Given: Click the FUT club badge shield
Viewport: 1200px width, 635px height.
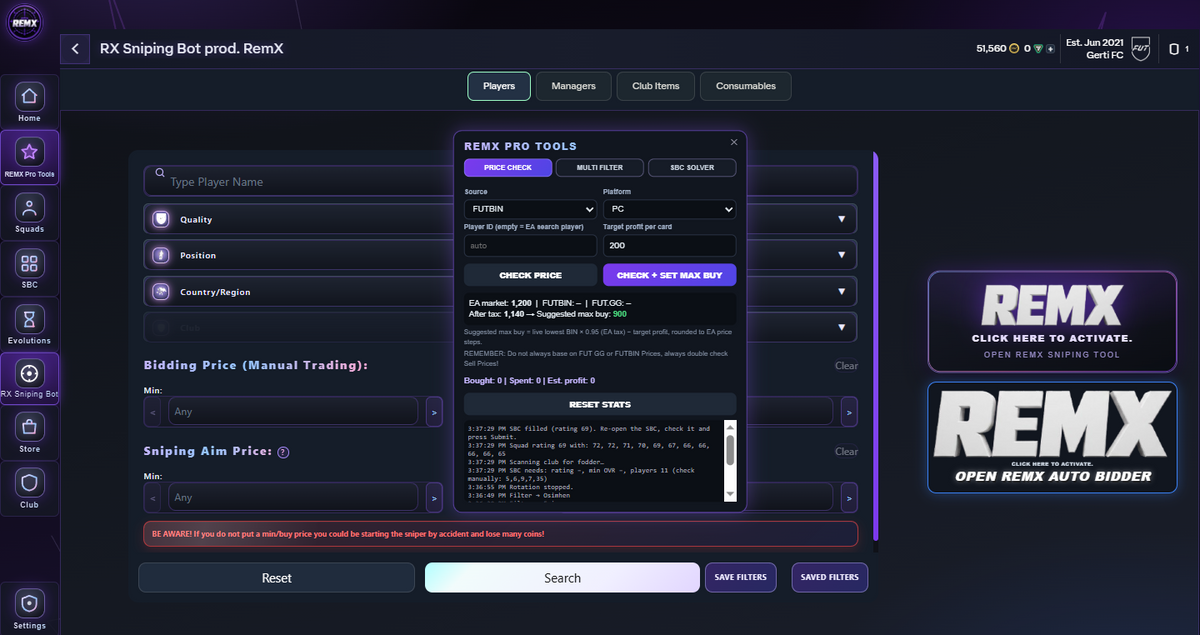Looking at the screenshot, I should [1140, 48].
